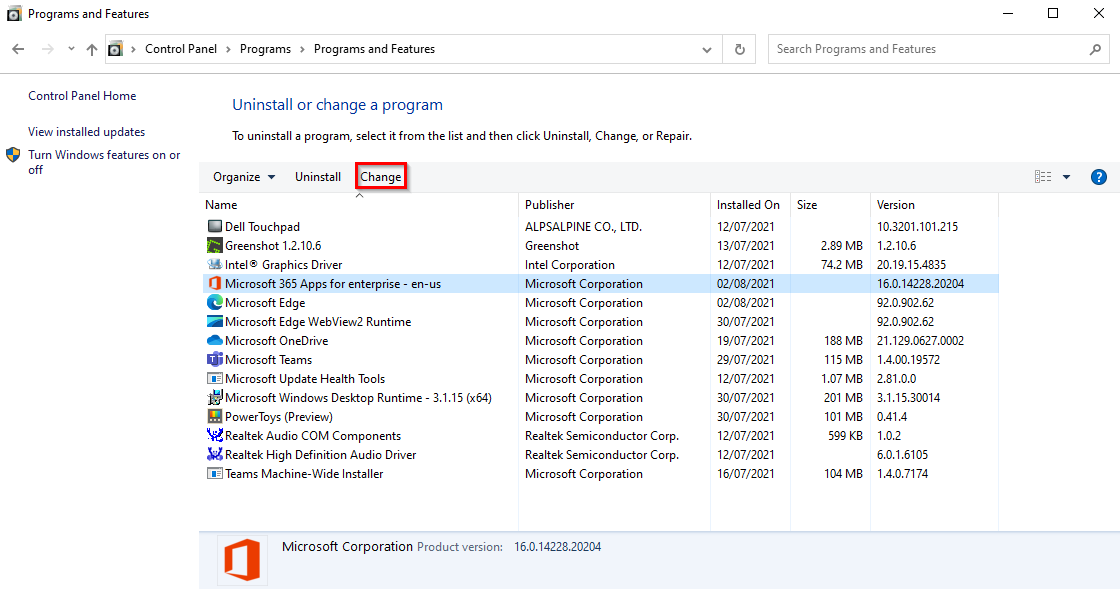Click the Uninstall toolbar button
The height and width of the screenshot is (589, 1120).
(318, 177)
